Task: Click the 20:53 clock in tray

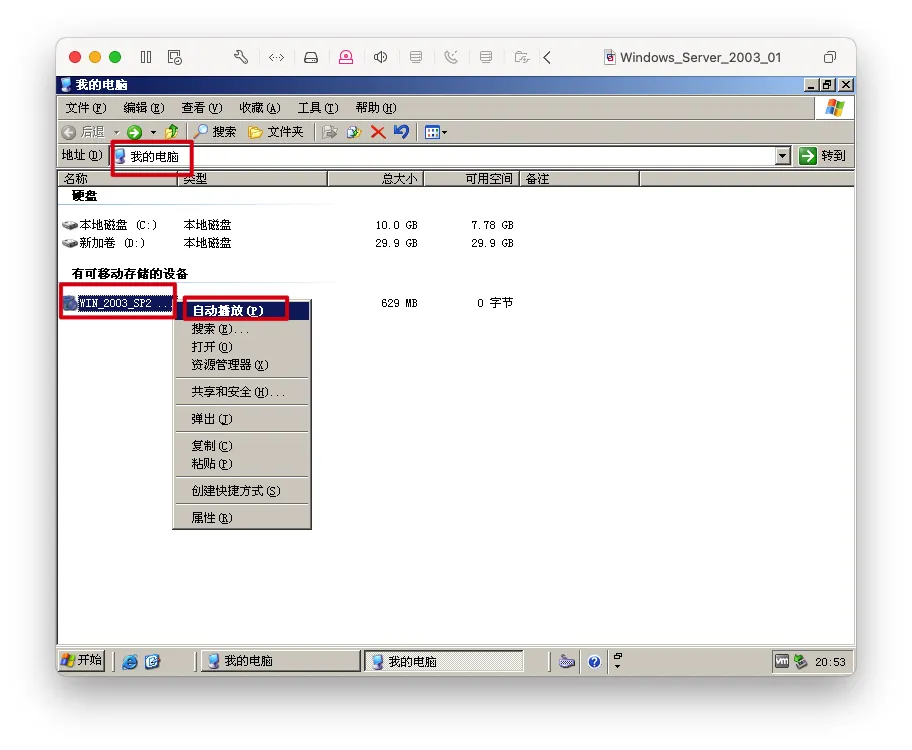Action: pyautogui.click(x=830, y=662)
